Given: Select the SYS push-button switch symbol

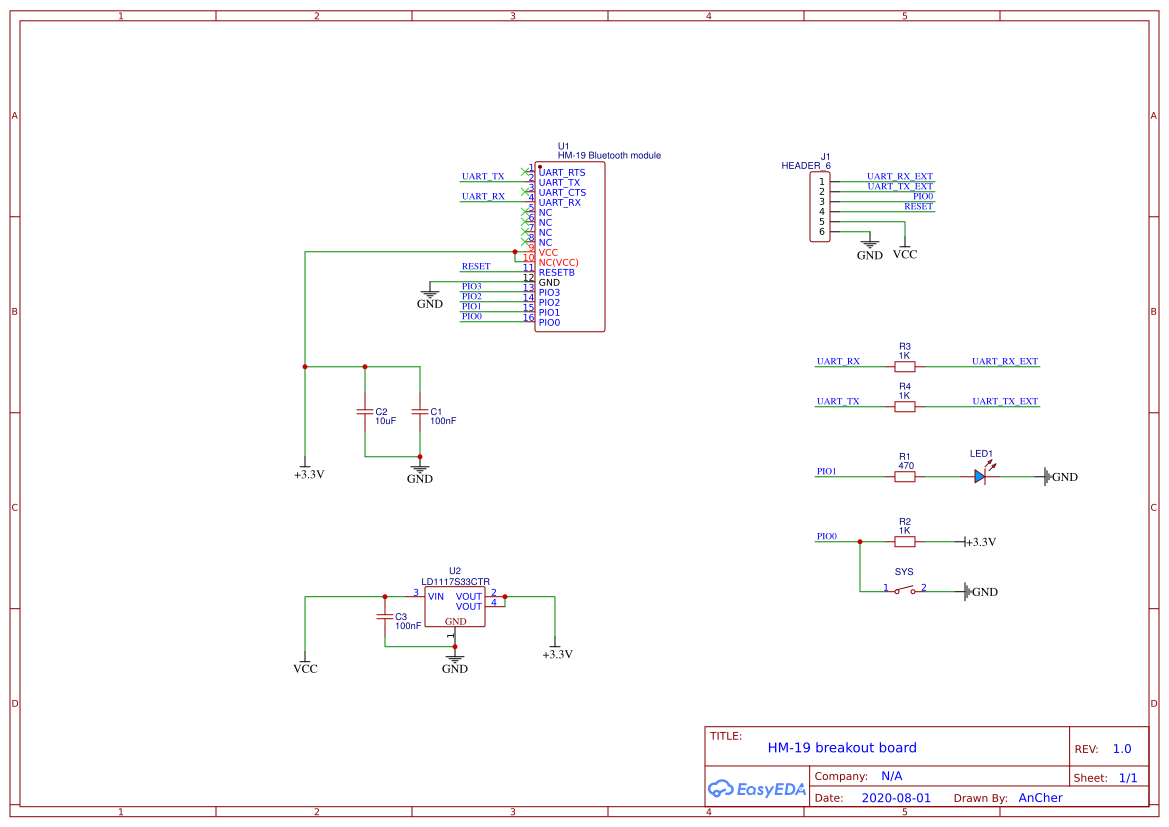Looking at the screenshot, I should pyautogui.click(x=904, y=591).
